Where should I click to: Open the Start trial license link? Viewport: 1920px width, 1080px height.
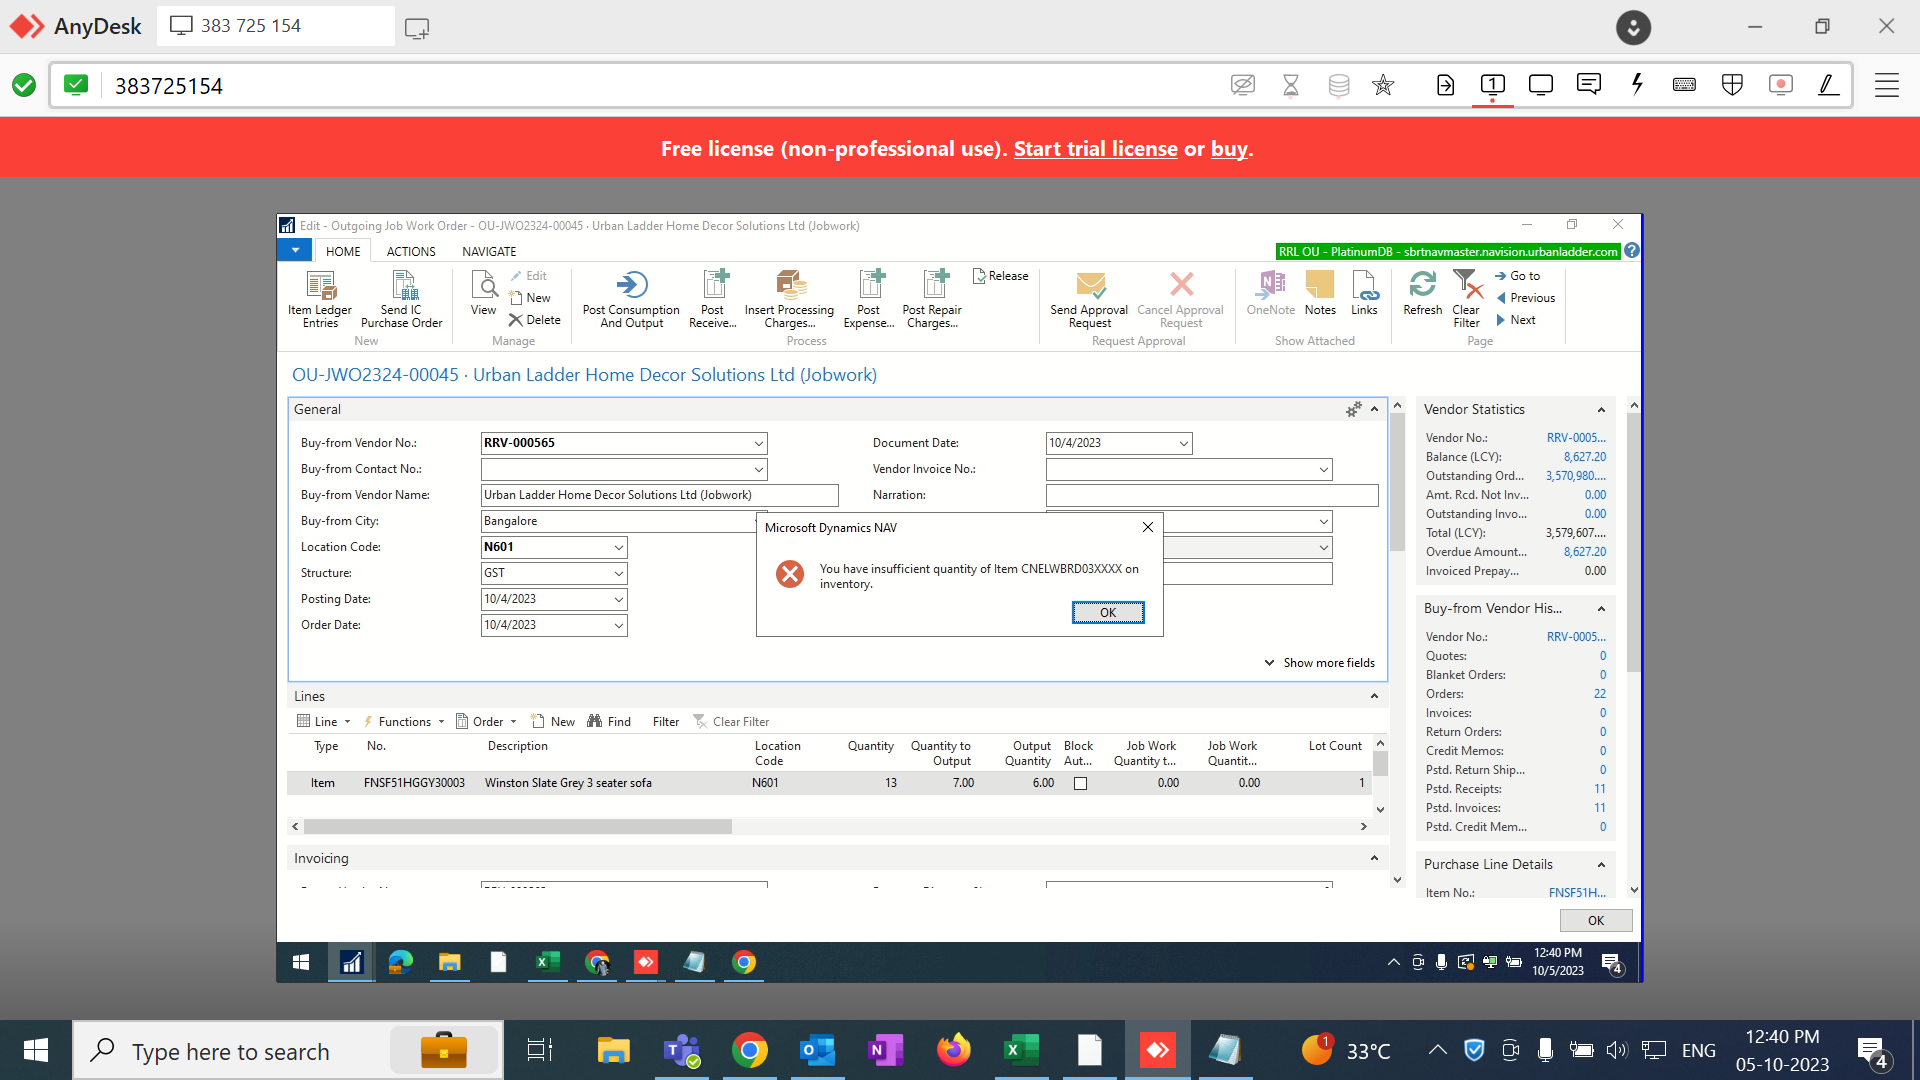click(1095, 148)
